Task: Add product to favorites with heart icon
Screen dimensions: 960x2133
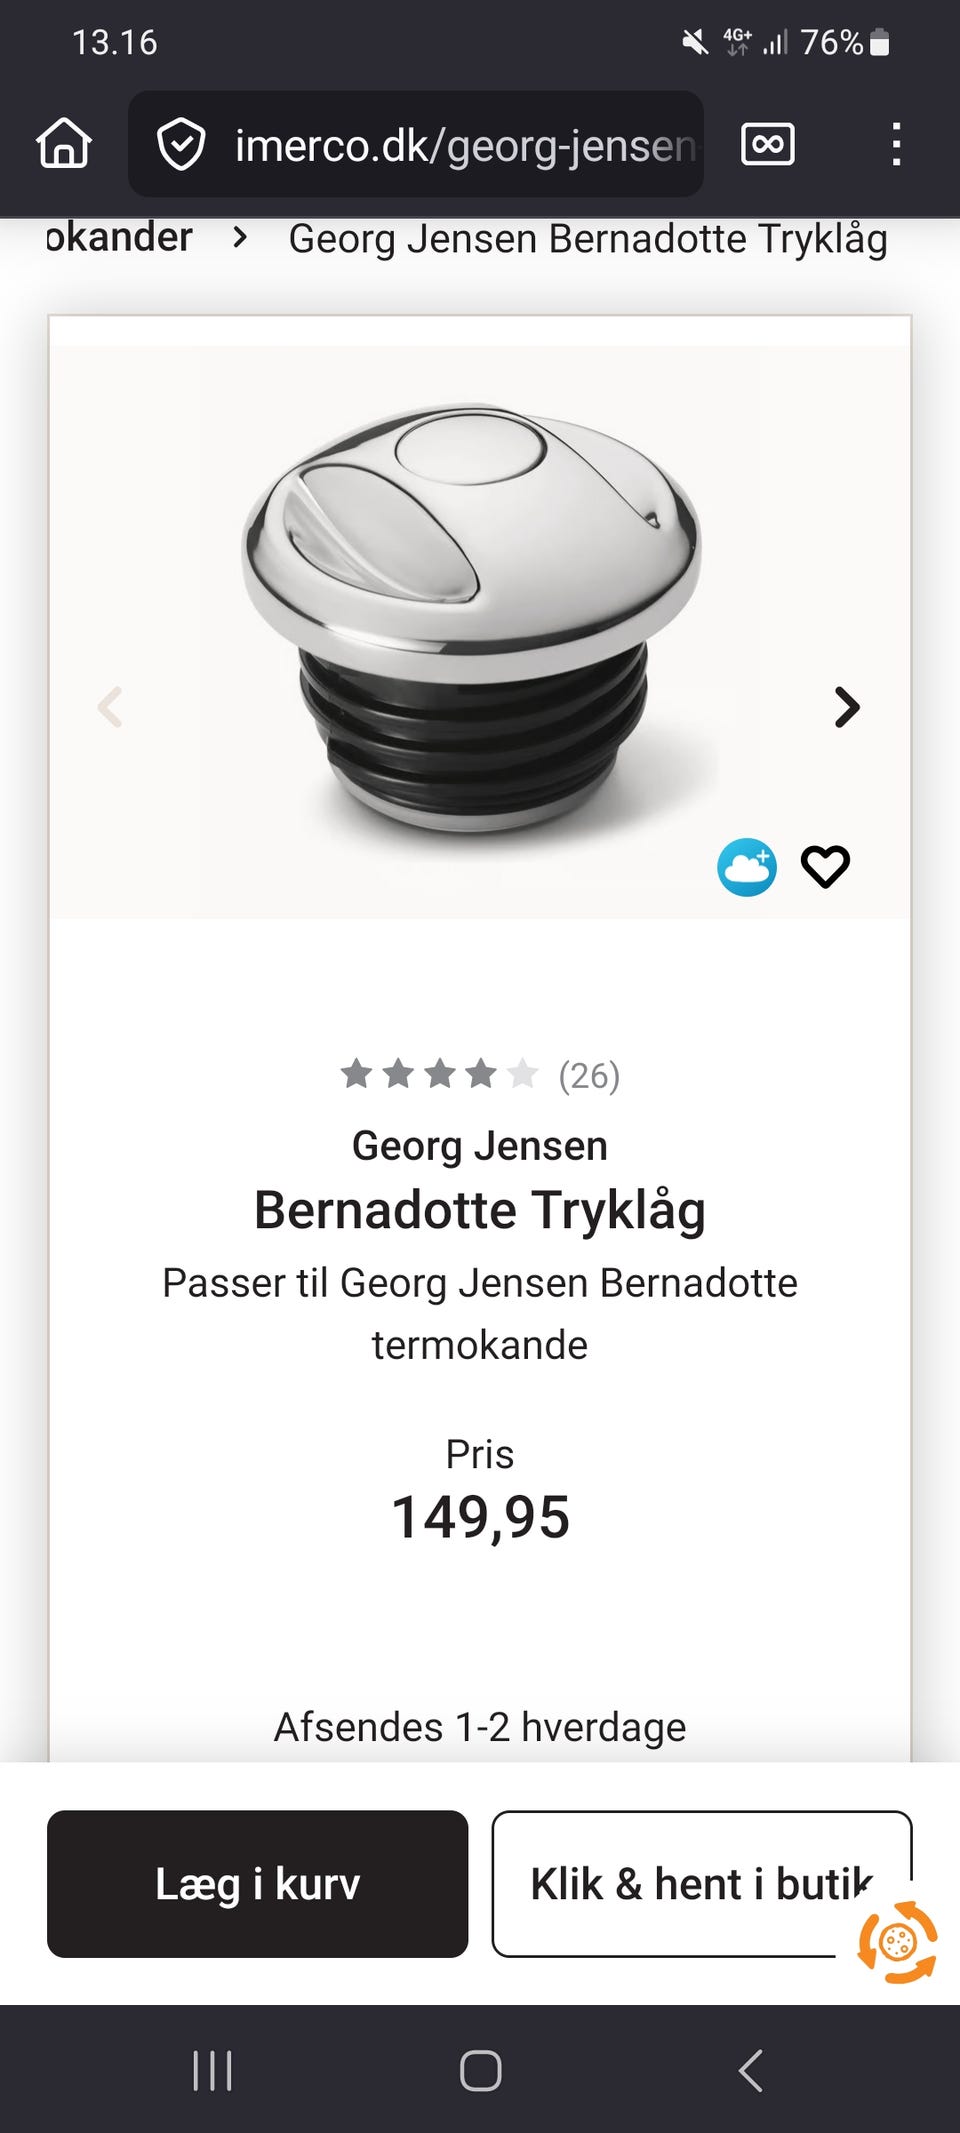Action: click(825, 867)
